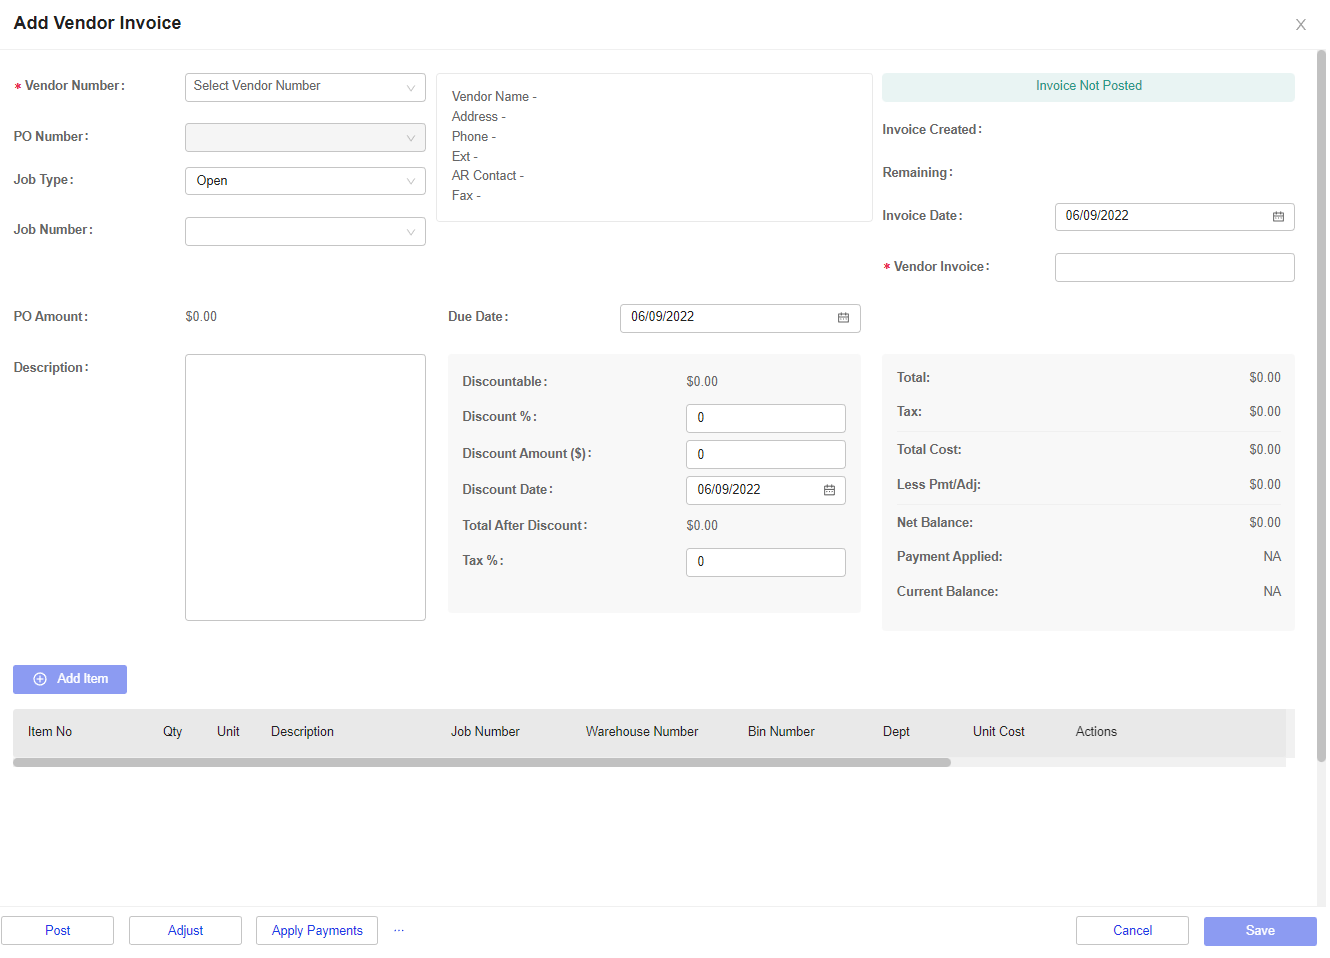Click inside the Vendor Invoice field
The width and height of the screenshot is (1330, 958).
[1174, 267]
